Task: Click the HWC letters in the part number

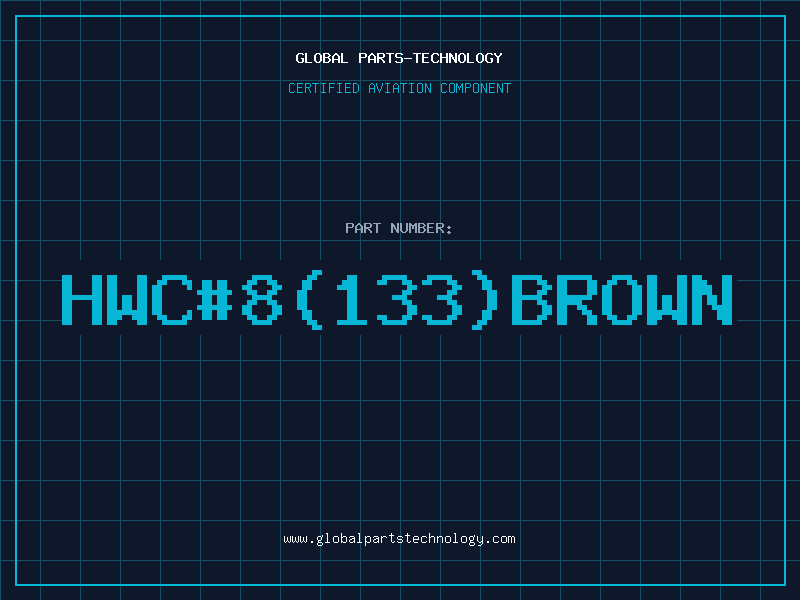Action: click(x=128, y=299)
